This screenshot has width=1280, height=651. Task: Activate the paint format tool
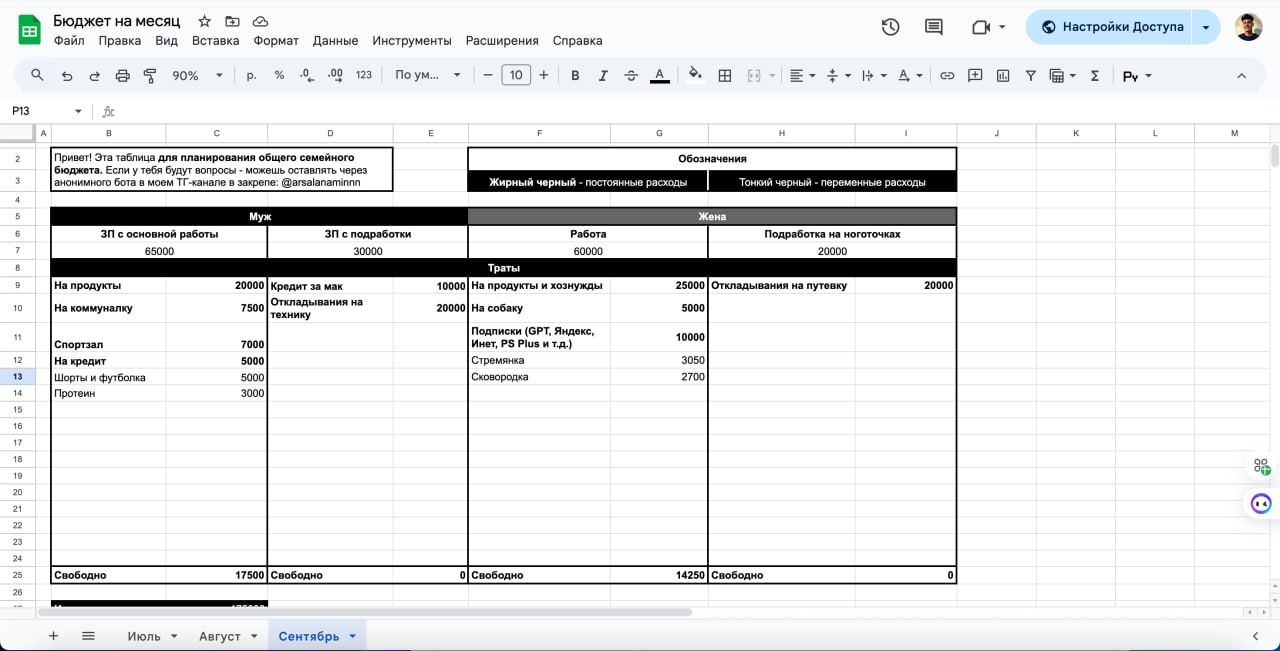point(151,75)
